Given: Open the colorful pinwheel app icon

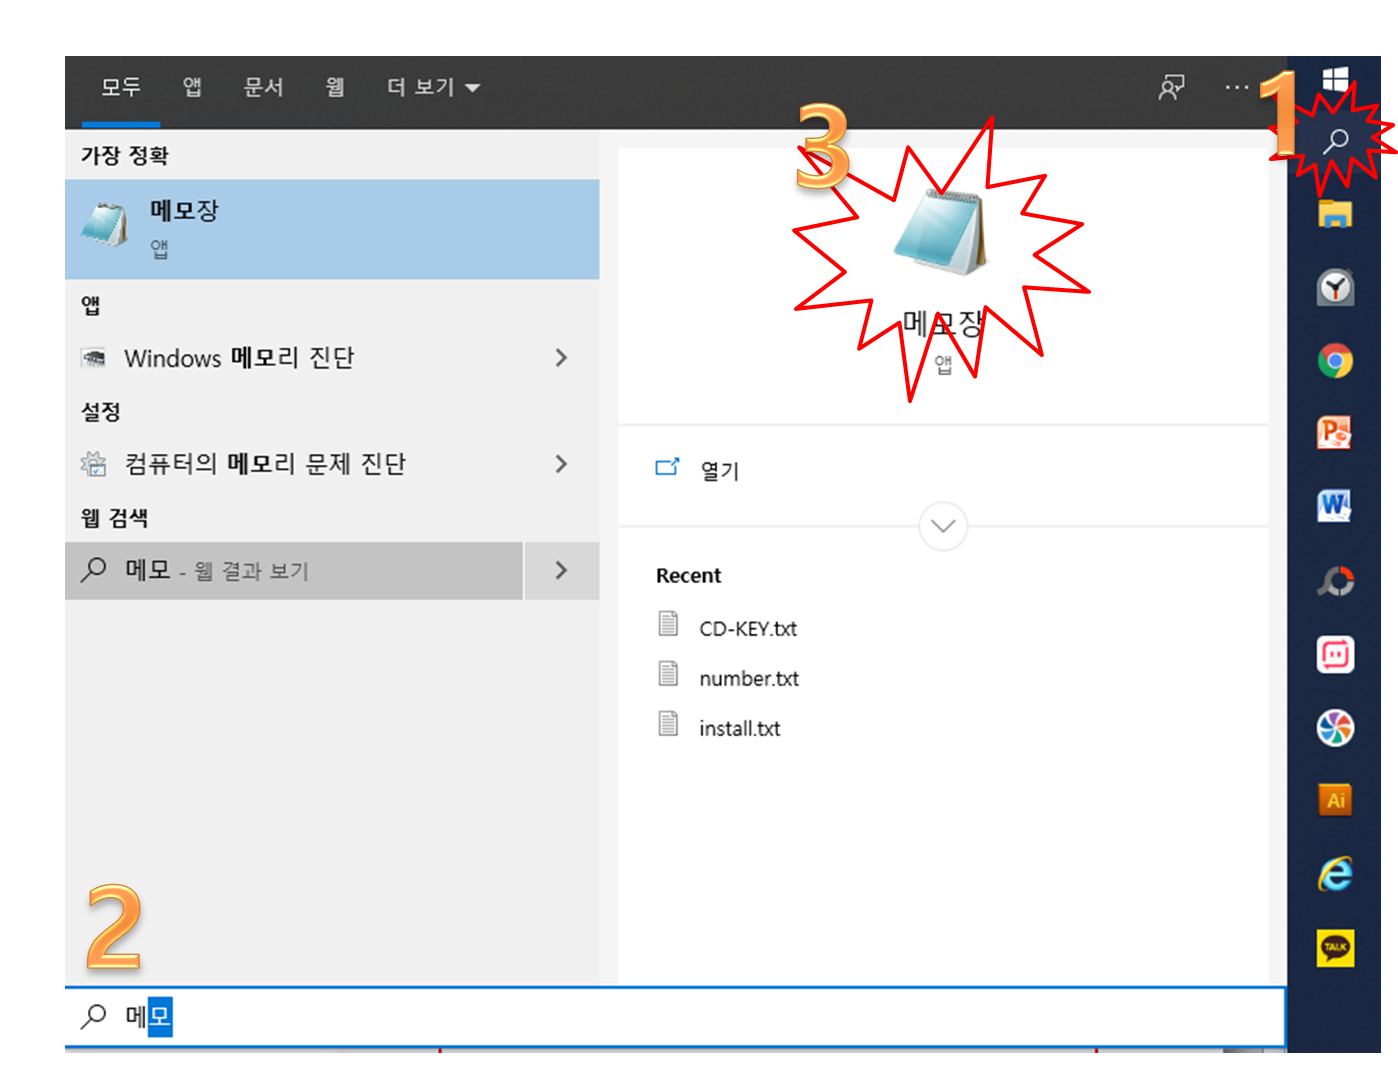Looking at the screenshot, I should tap(1335, 728).
